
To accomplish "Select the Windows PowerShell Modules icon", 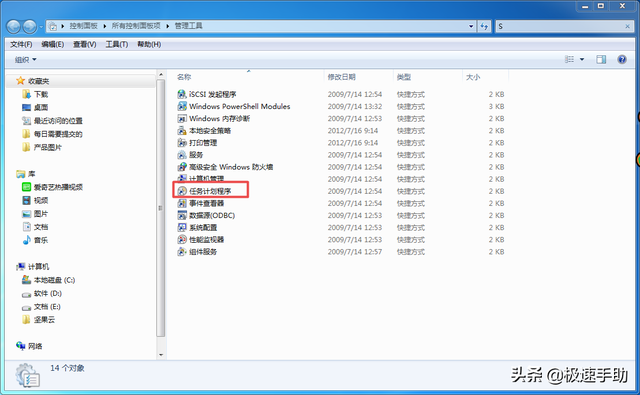I will 182,107.
